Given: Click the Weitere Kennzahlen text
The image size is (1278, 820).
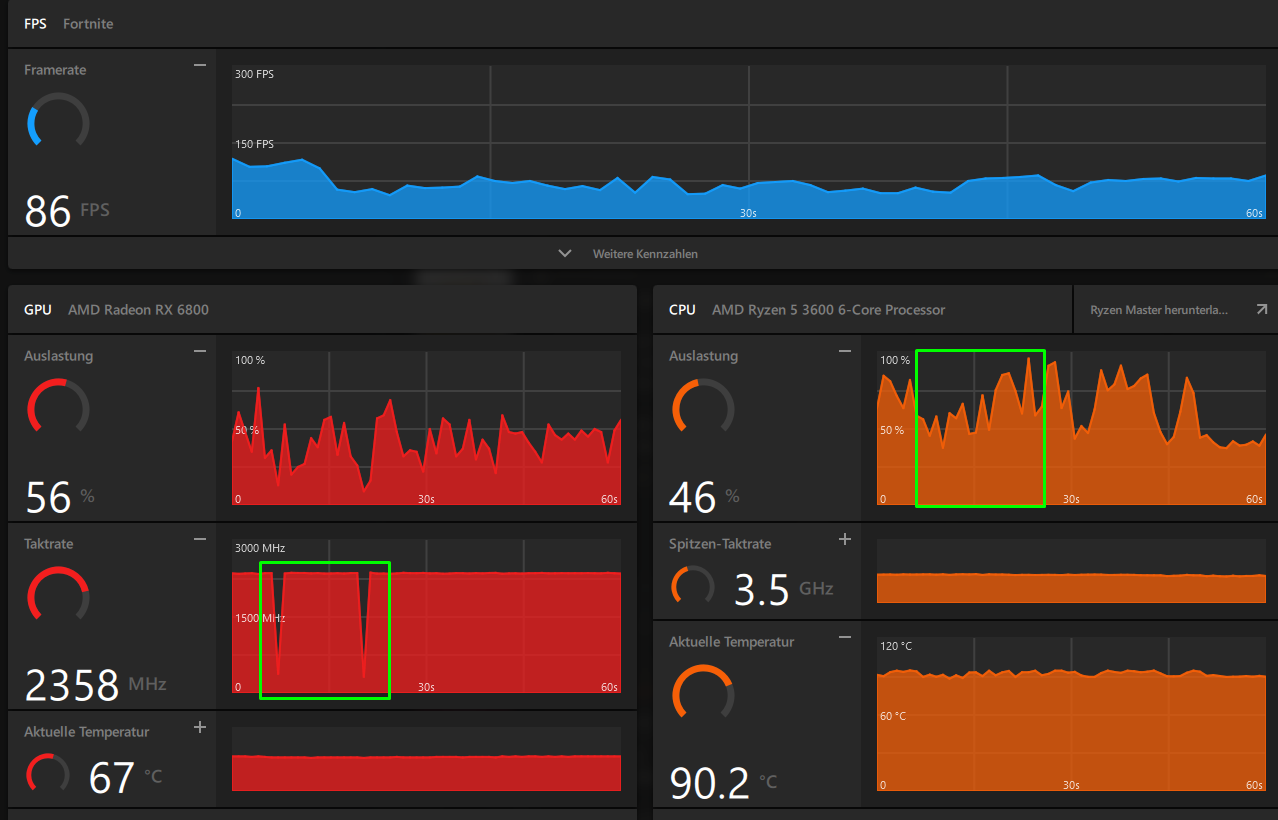Looking at the screenshot, I should (x=645, y=254).
